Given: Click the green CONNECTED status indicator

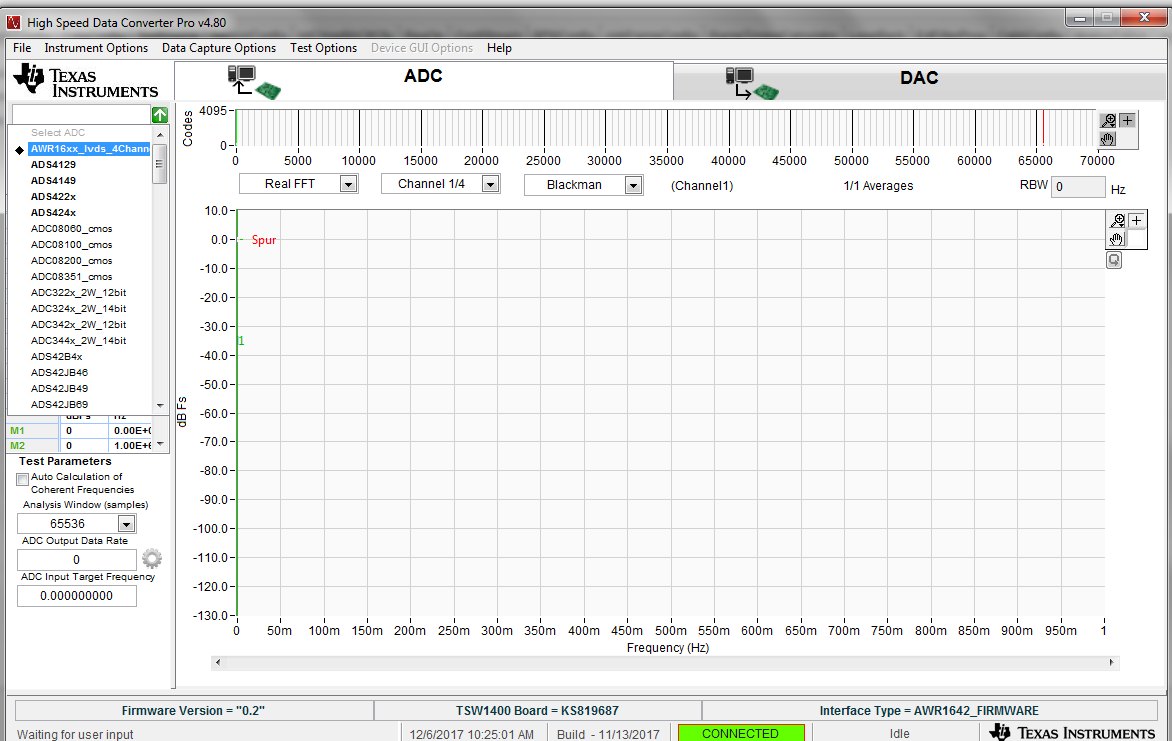Looking at the screenshot, I should point(741,733).
